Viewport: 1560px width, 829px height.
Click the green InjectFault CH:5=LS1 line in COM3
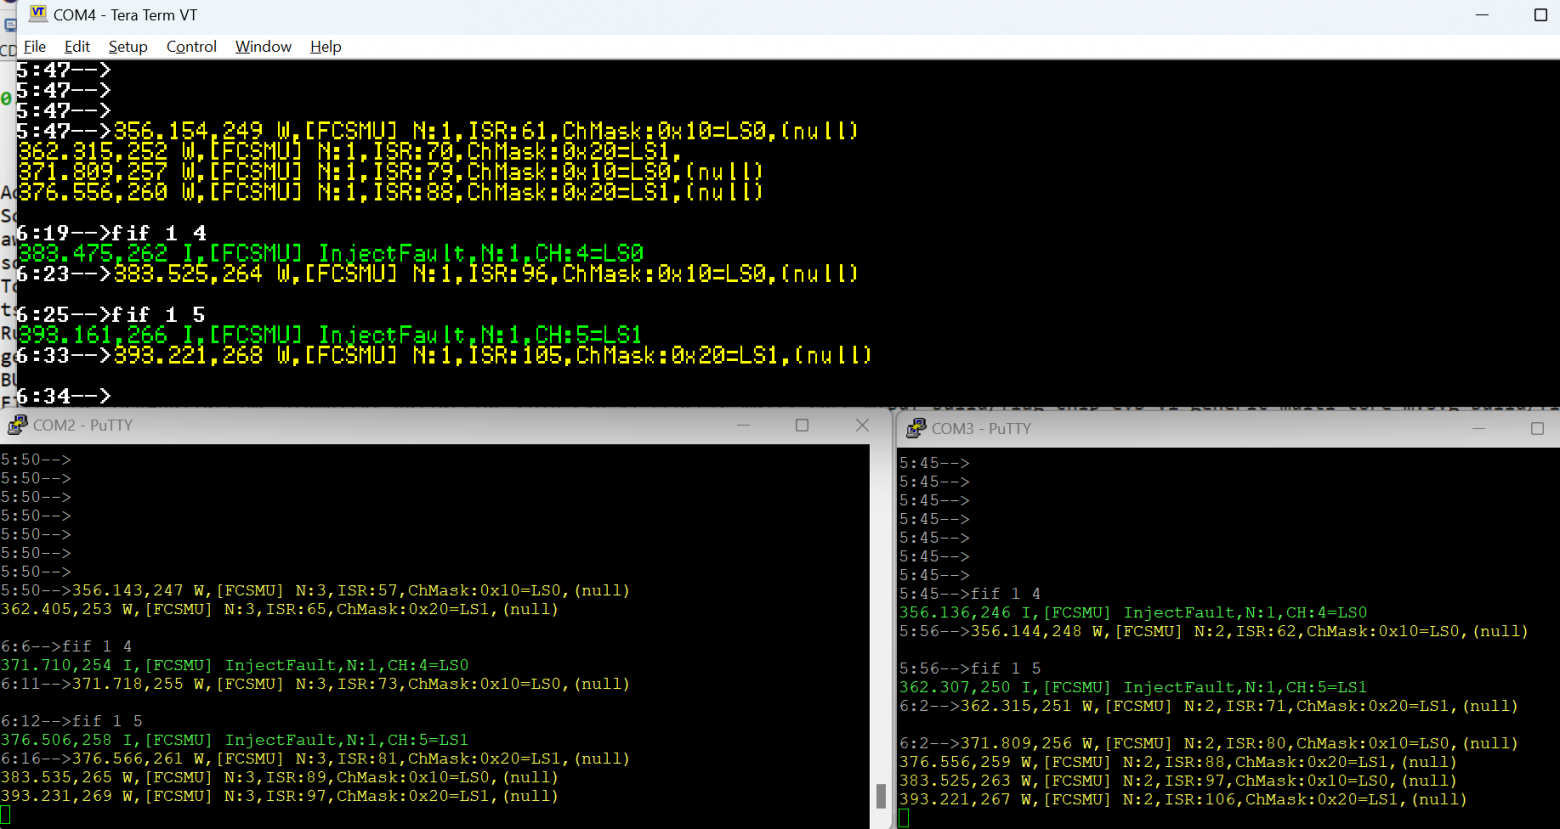pos(1133,687)
